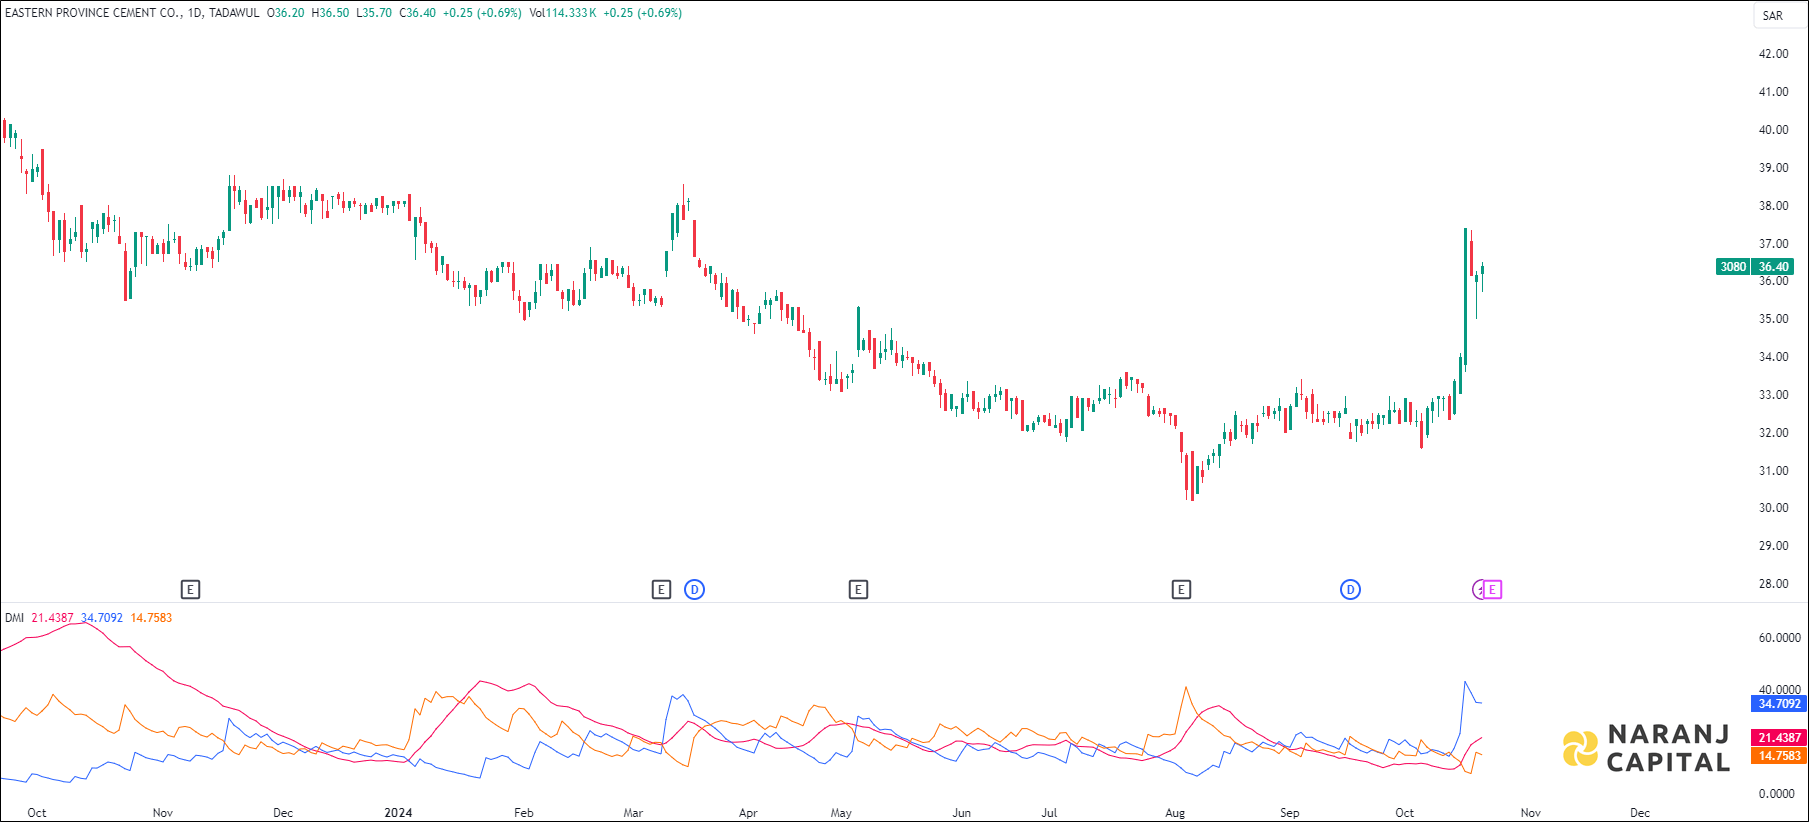Click the high value H36.50
The height and width of the screenshot is (822, 1809).
click(x=331, y=13)
